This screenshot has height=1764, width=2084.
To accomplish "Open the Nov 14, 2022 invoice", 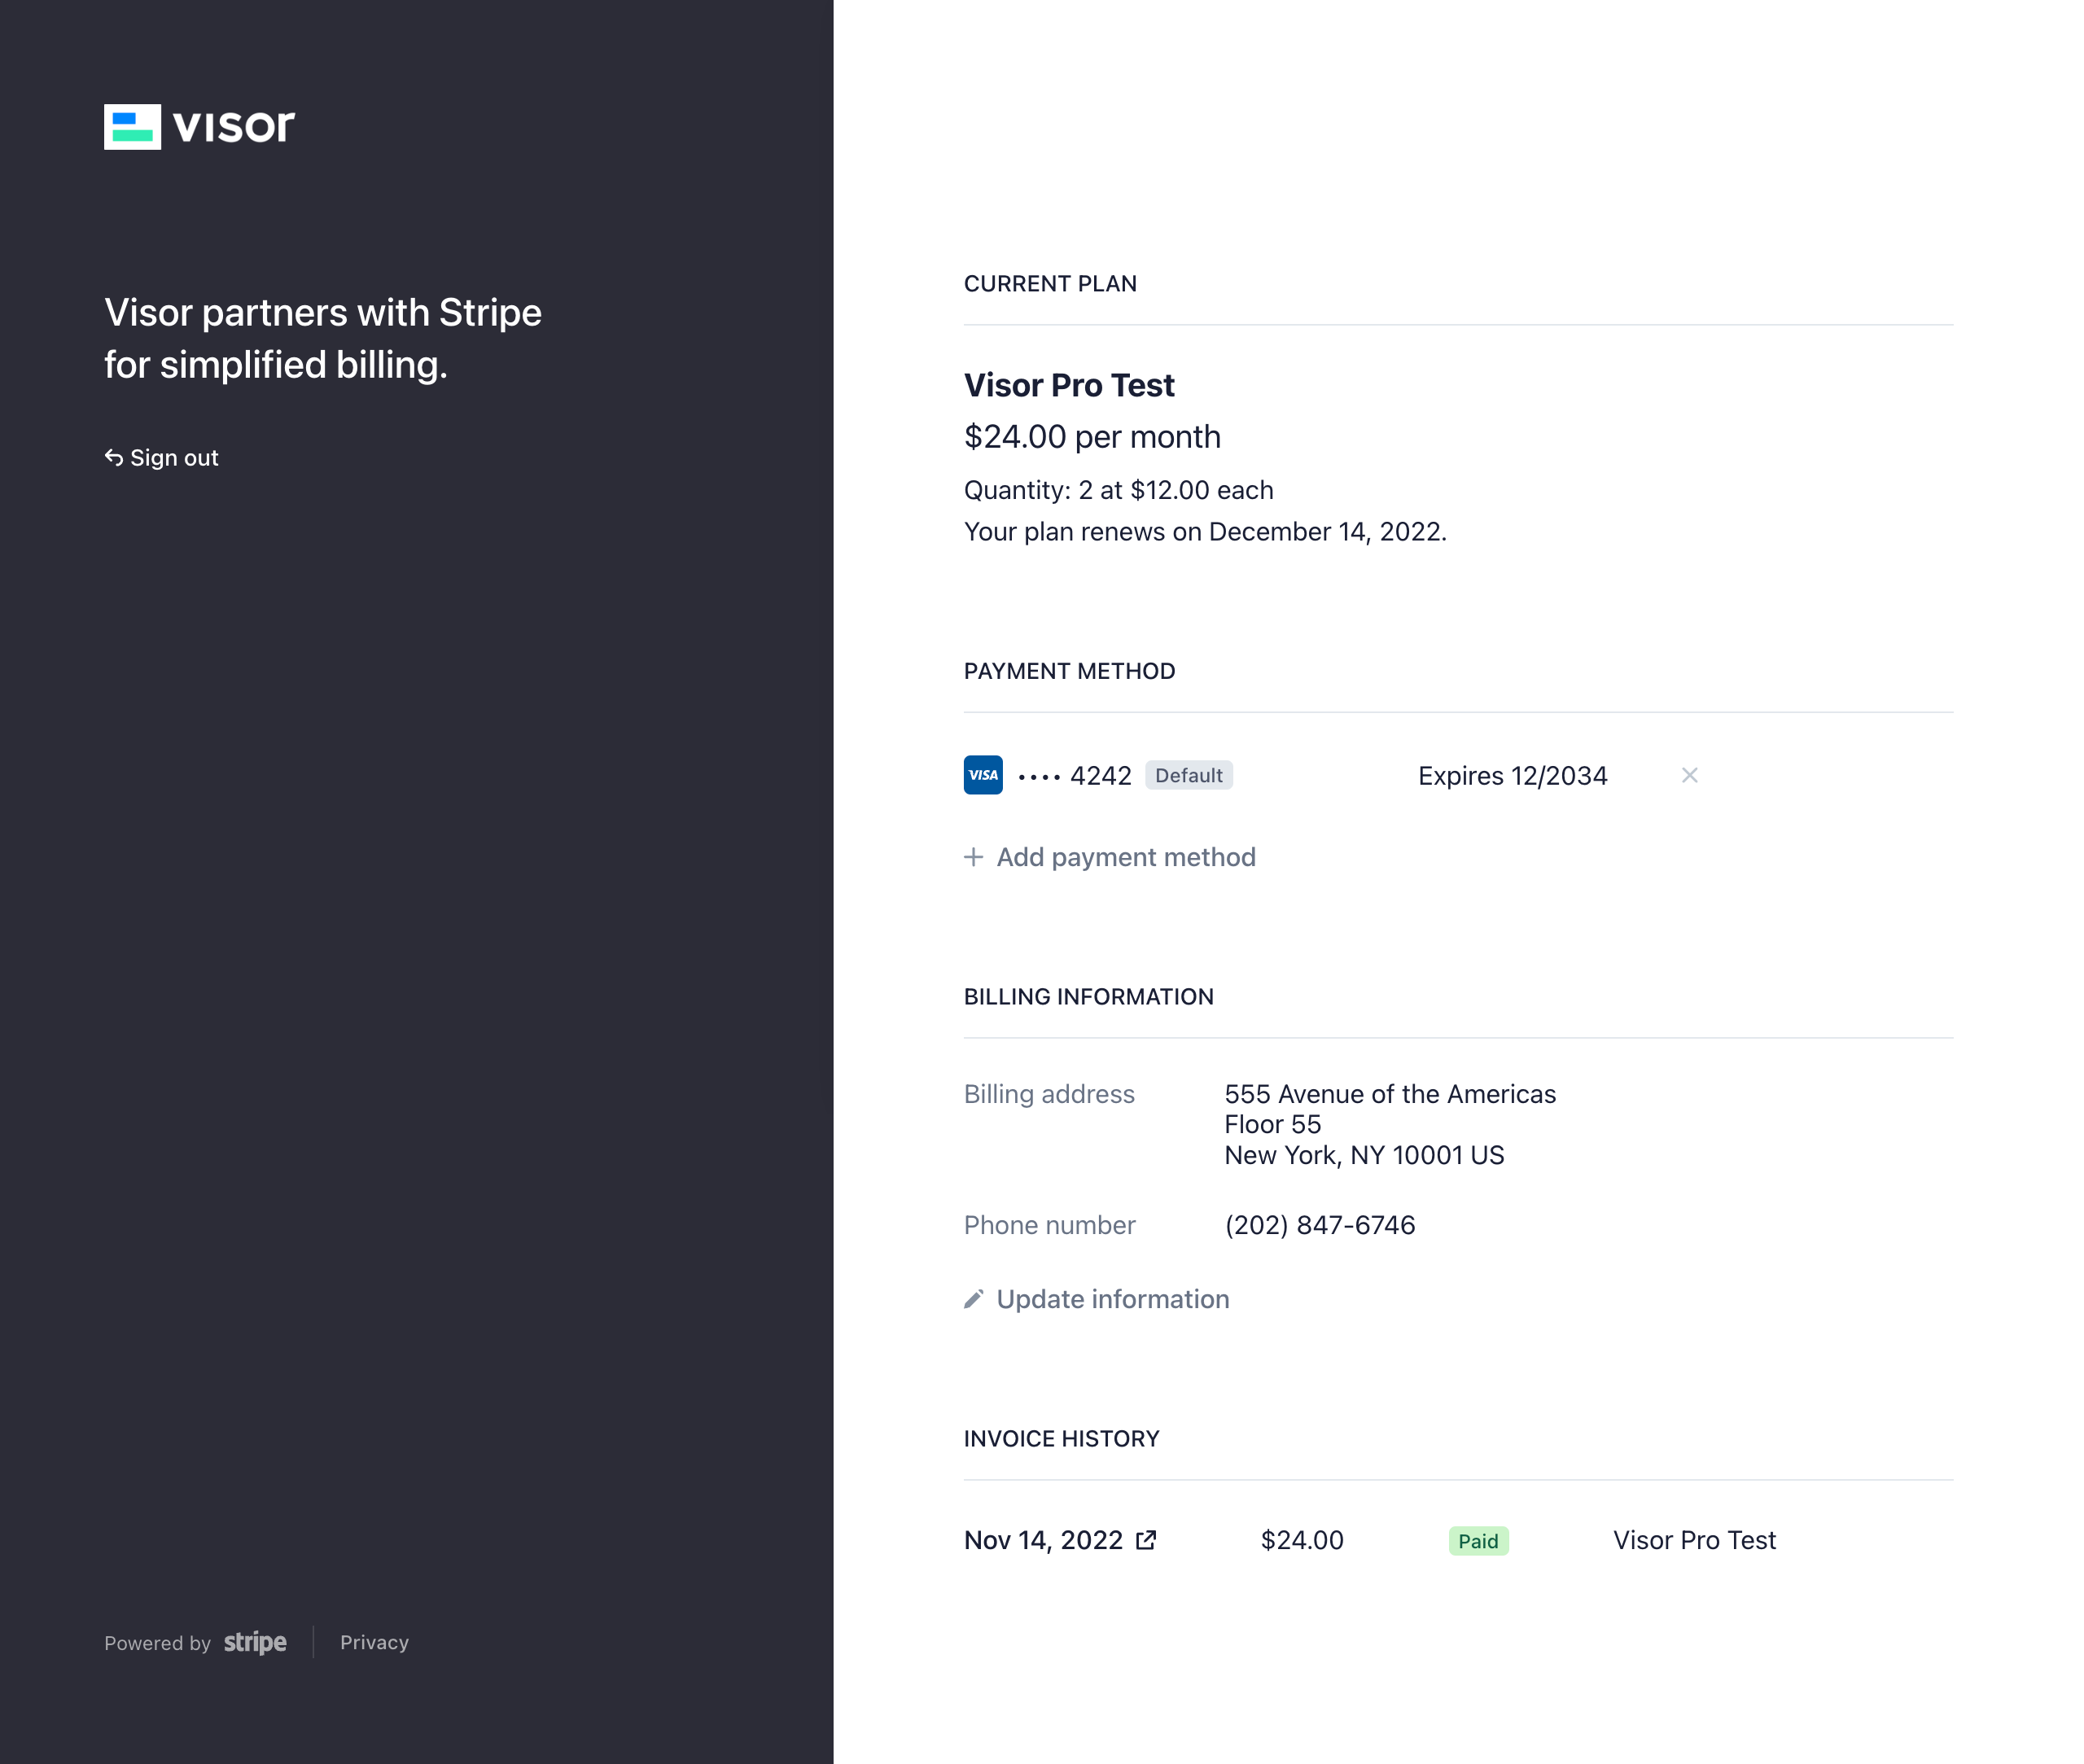I will pyautogui.click(x=1042, y=1540).
